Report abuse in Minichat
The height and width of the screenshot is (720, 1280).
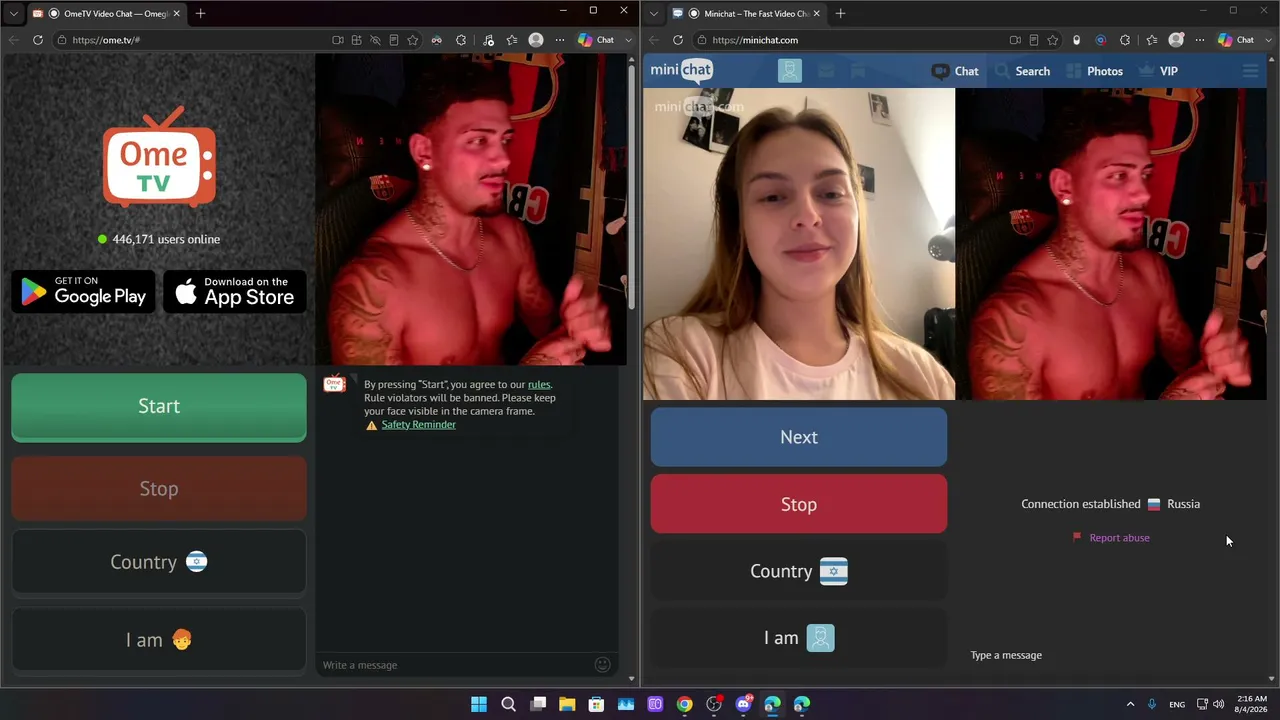[x=1111, y=538]
